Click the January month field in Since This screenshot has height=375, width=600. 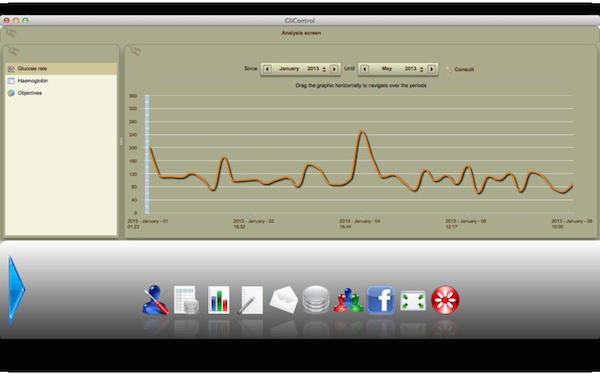click(289, 69)
